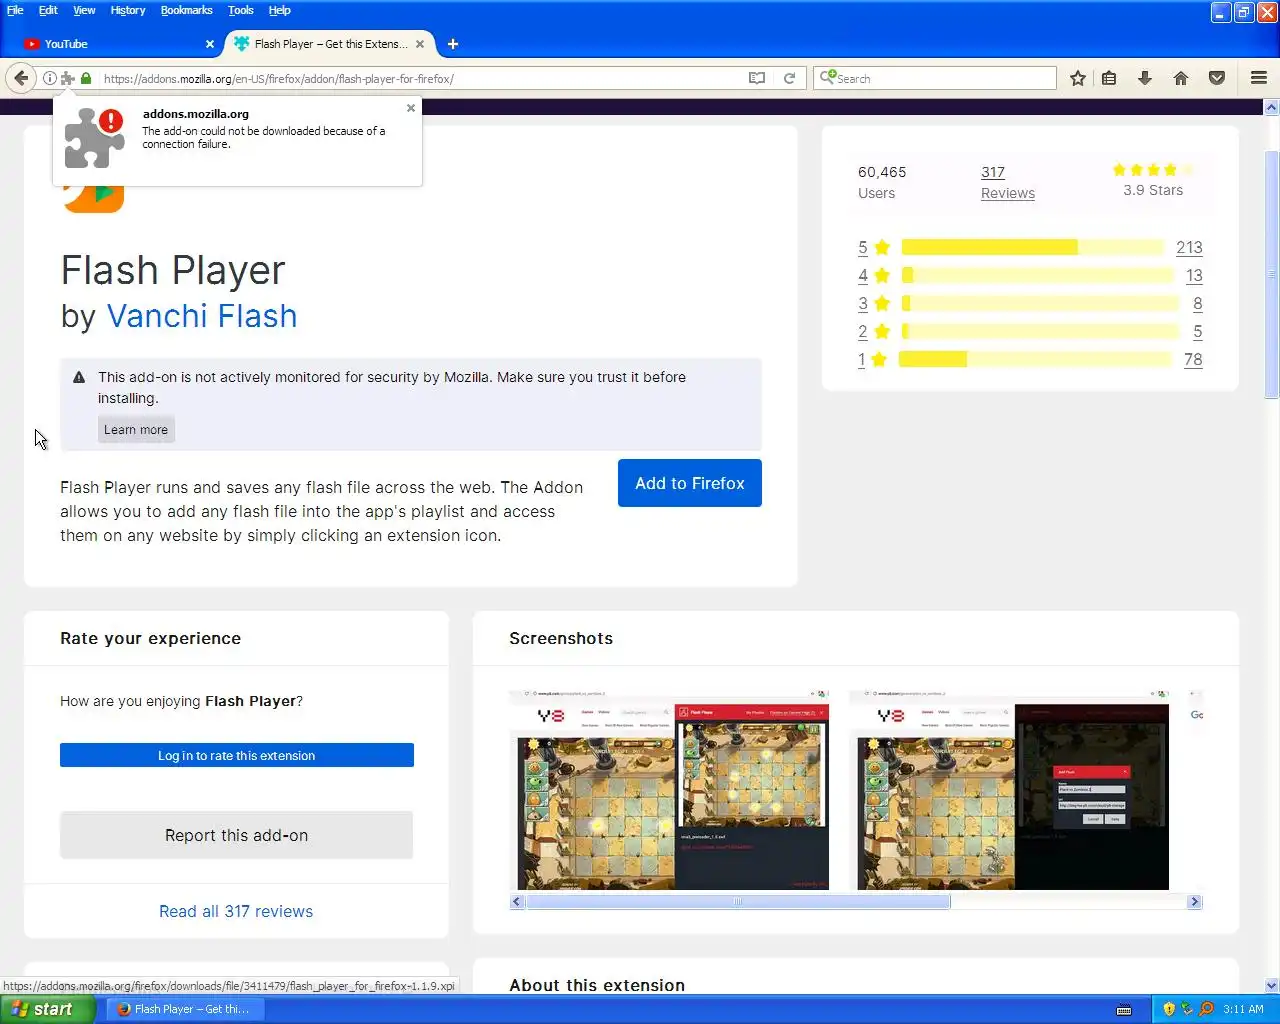Click the keyboard icon in system tray
The height and width of the screenshot is (1024, 1280).
click(1124, 1009)
